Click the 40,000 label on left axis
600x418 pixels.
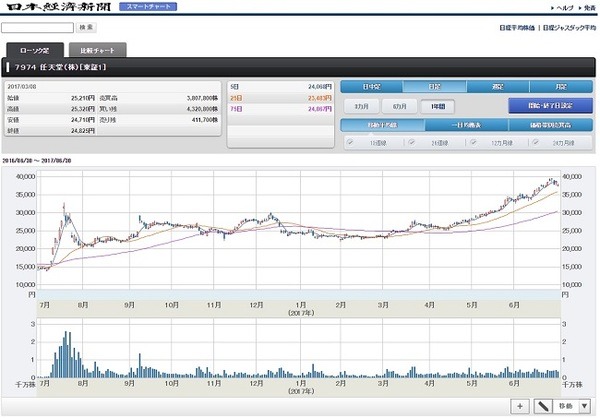[x=26, y=176]
